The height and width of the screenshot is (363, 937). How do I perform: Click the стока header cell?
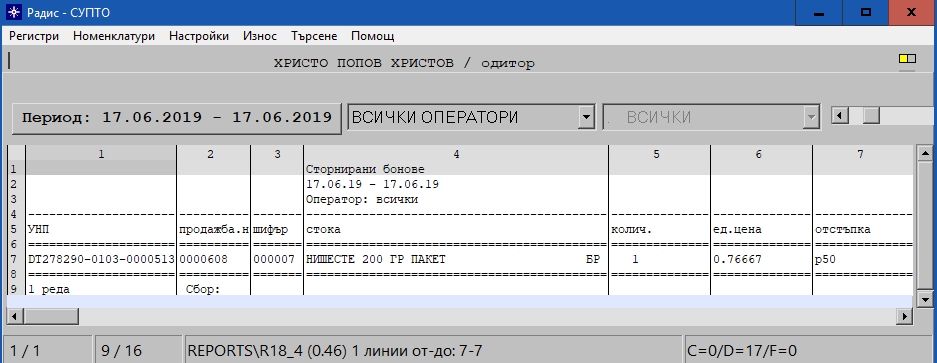(x=456, y=230)
